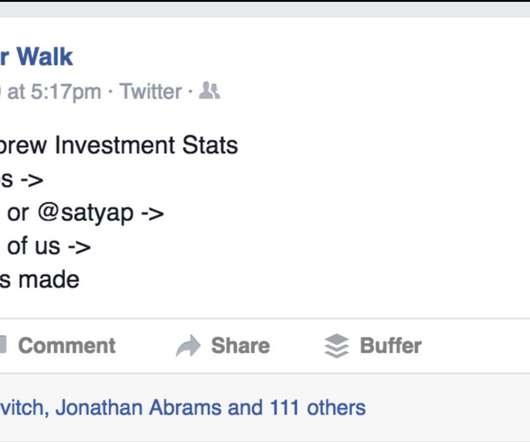
Task: Click the post line reading of us ->
Action: click(x=45, y=246)
